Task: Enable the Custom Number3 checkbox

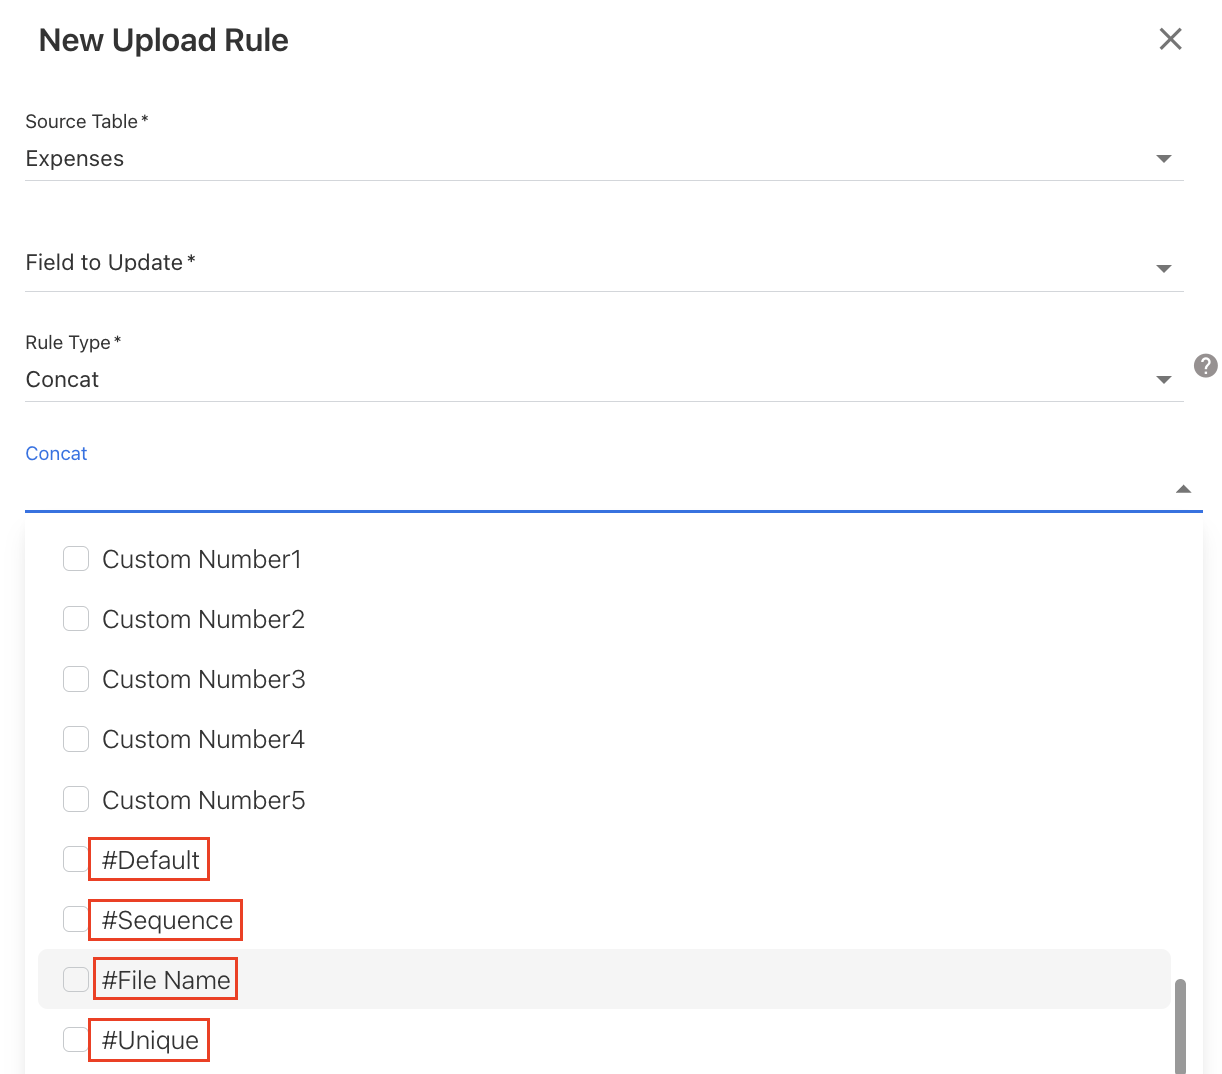Action: pos(76,680)
